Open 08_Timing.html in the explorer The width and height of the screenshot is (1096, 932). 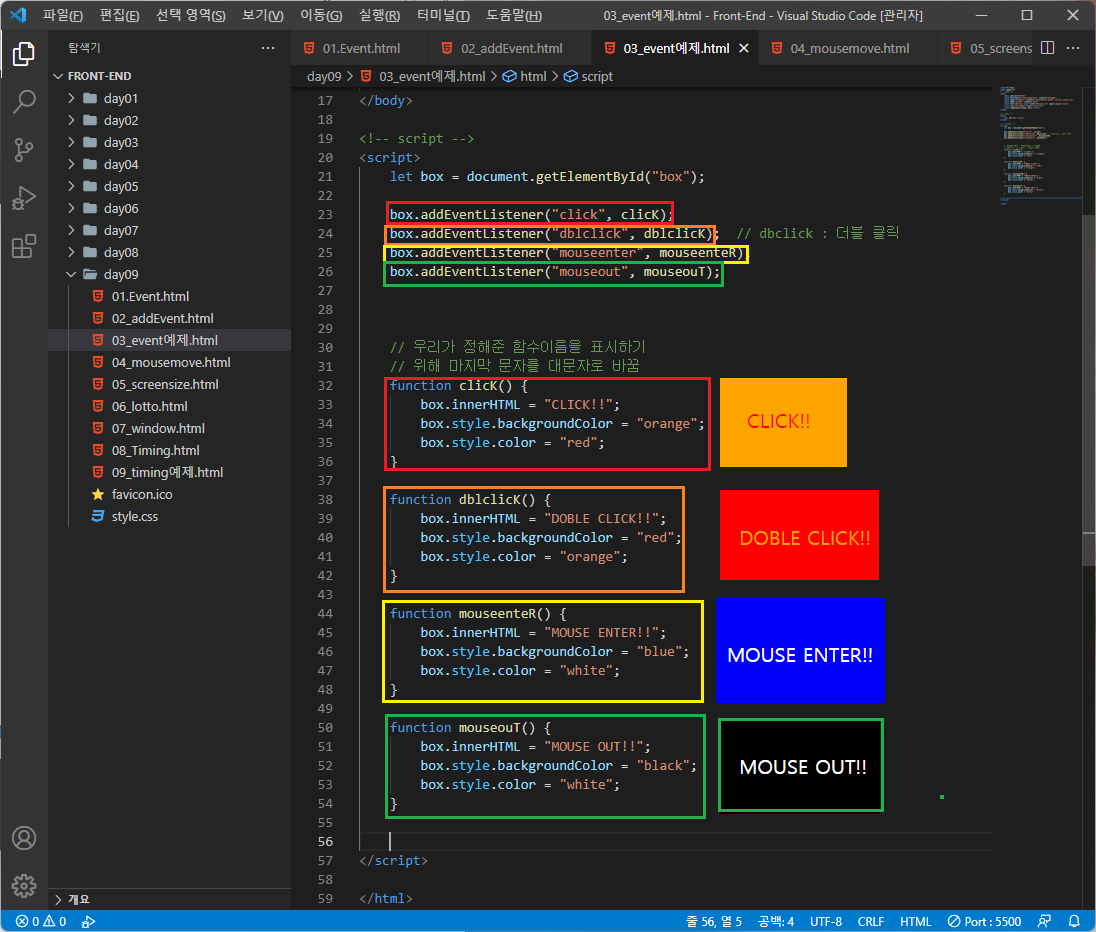point(155,450)
